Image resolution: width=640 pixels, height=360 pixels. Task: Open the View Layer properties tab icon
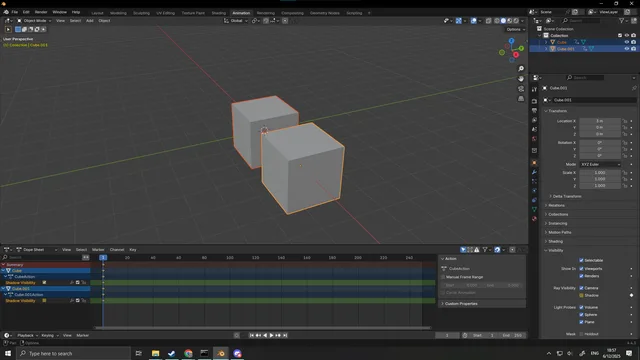534,120
